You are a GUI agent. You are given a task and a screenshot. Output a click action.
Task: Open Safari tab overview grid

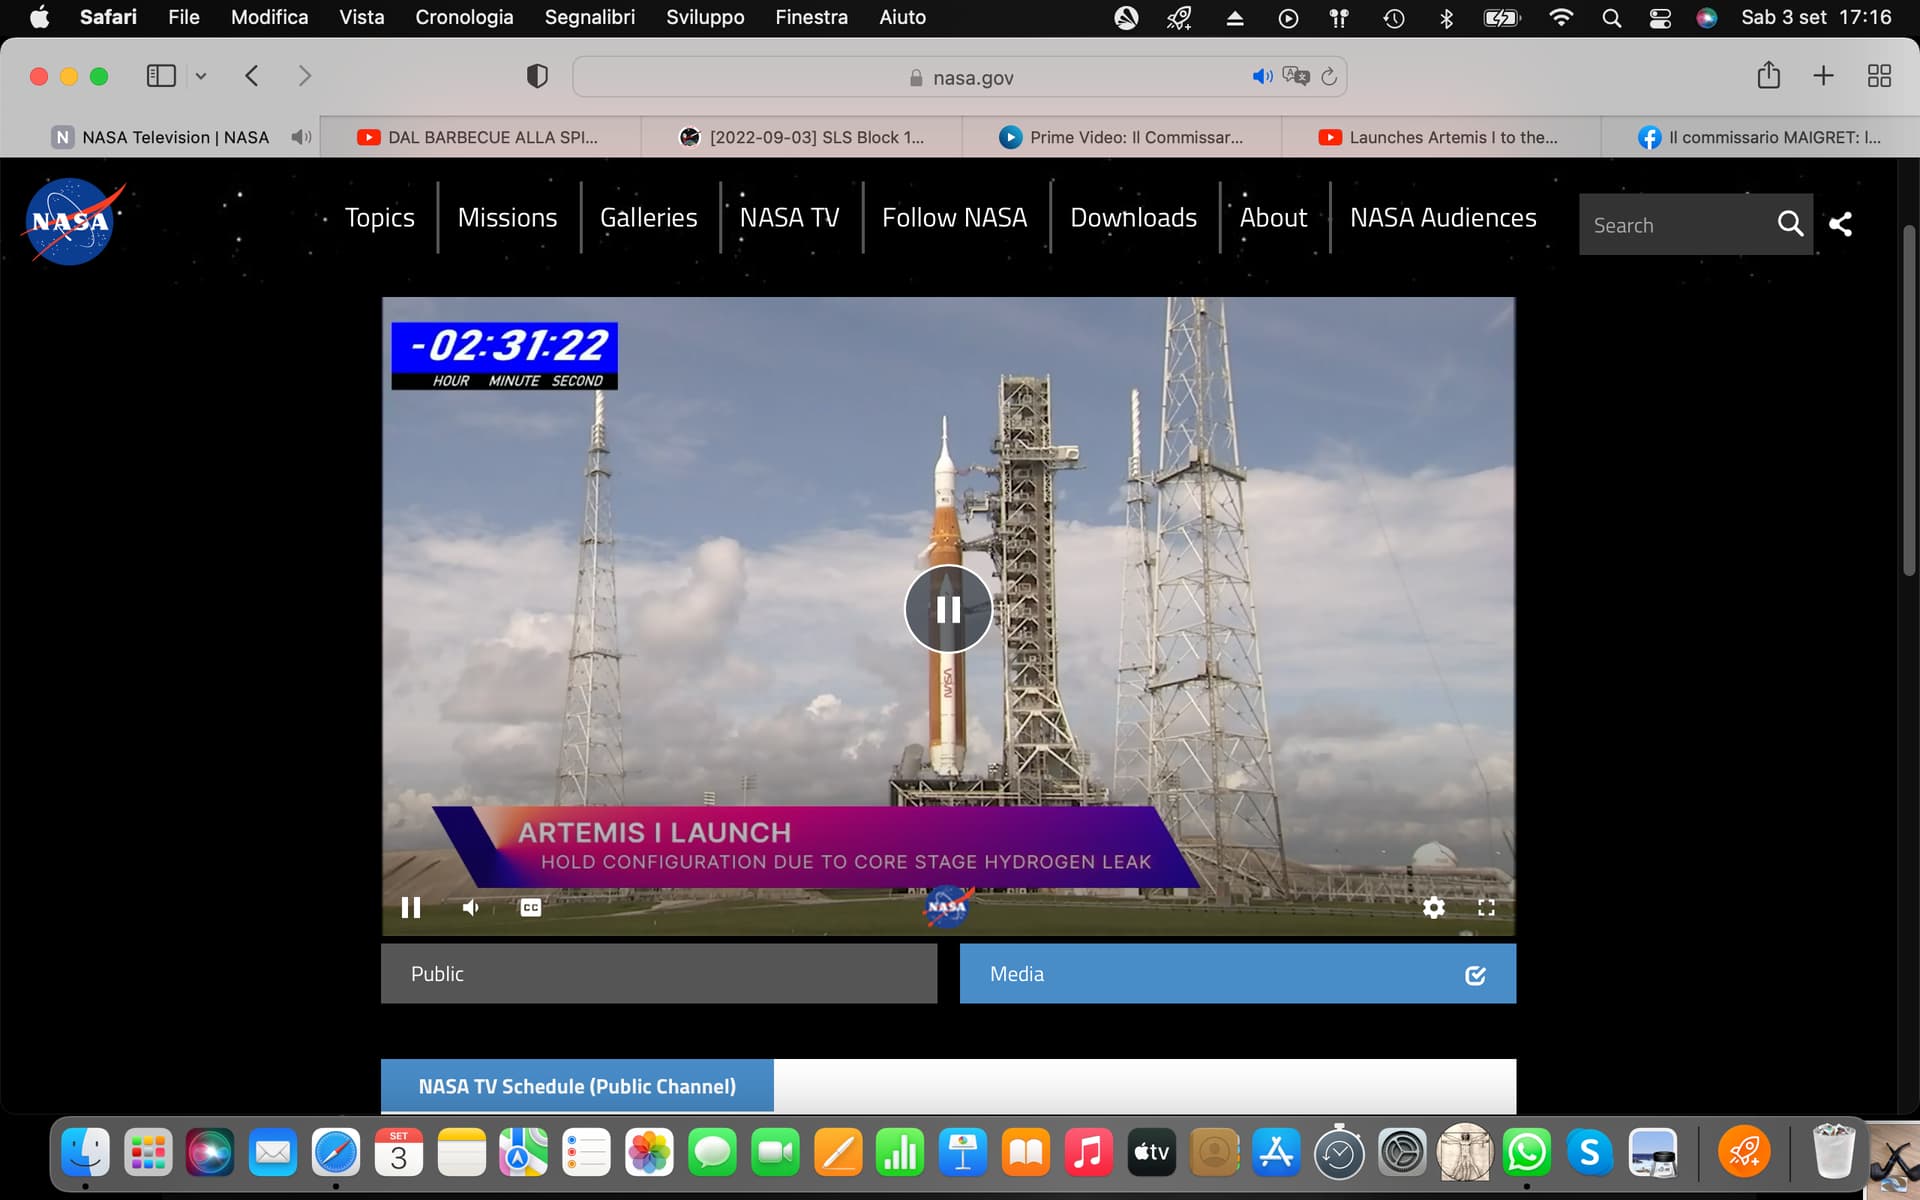pyautogui.click(x=1879, y=76)
